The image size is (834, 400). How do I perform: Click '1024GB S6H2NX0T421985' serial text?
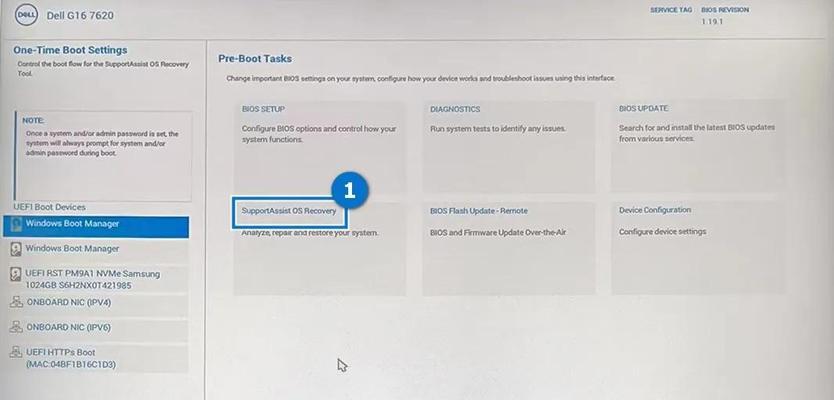(x=79, y=286)
